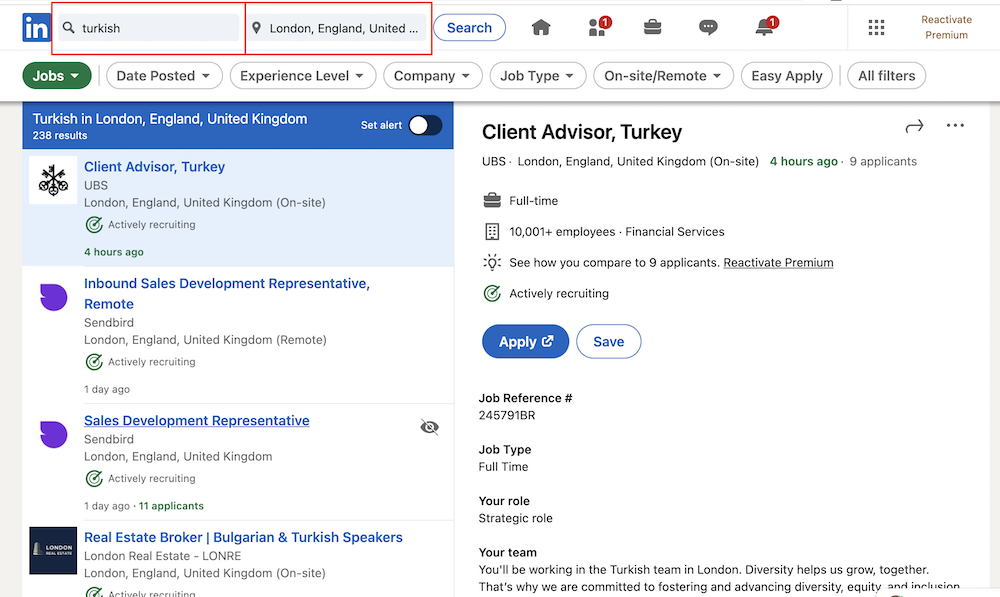The width and height of the screenshot is (1000, 597).
Task: Click the keyword search field containing turkish
Action: tap(149, 28)
